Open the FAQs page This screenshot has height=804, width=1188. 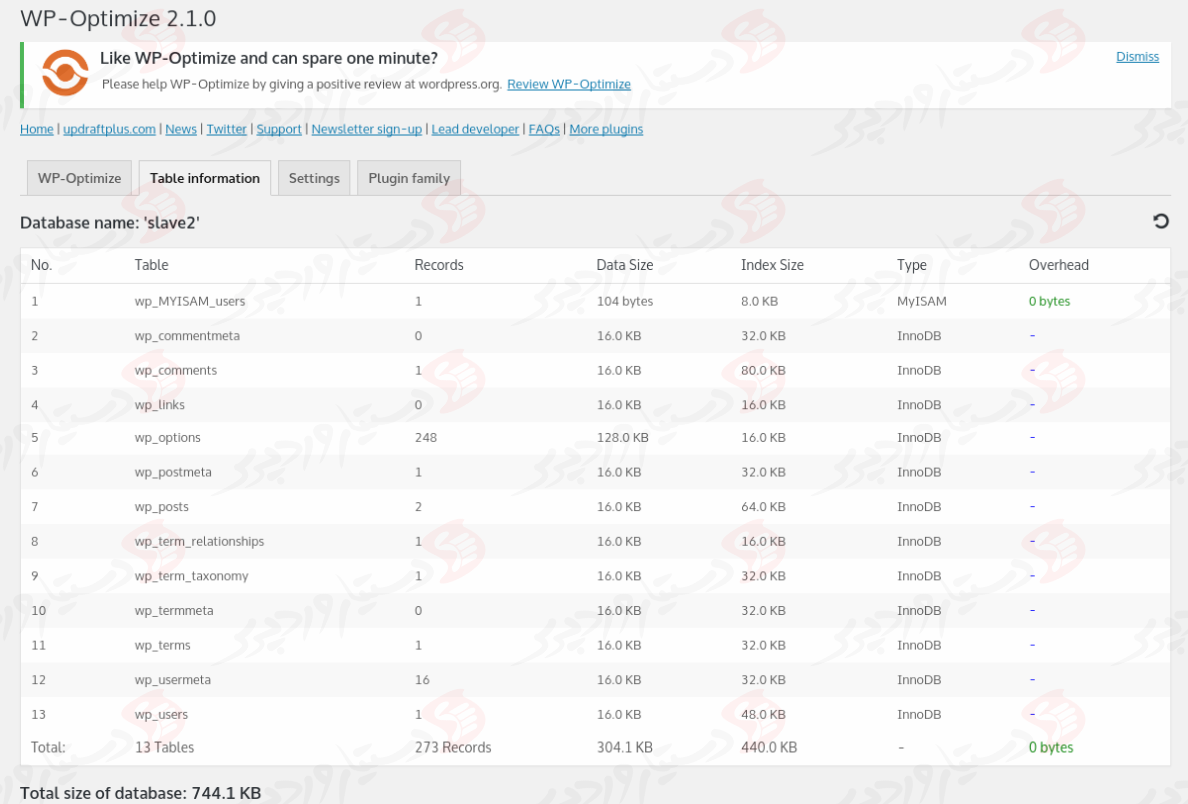coord(543,129)
